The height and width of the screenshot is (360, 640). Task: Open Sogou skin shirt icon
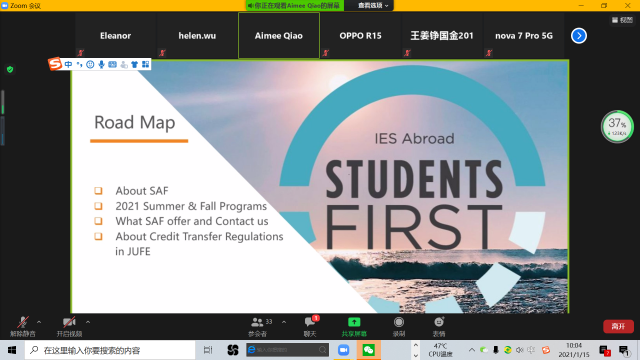[x=134, y=64]
